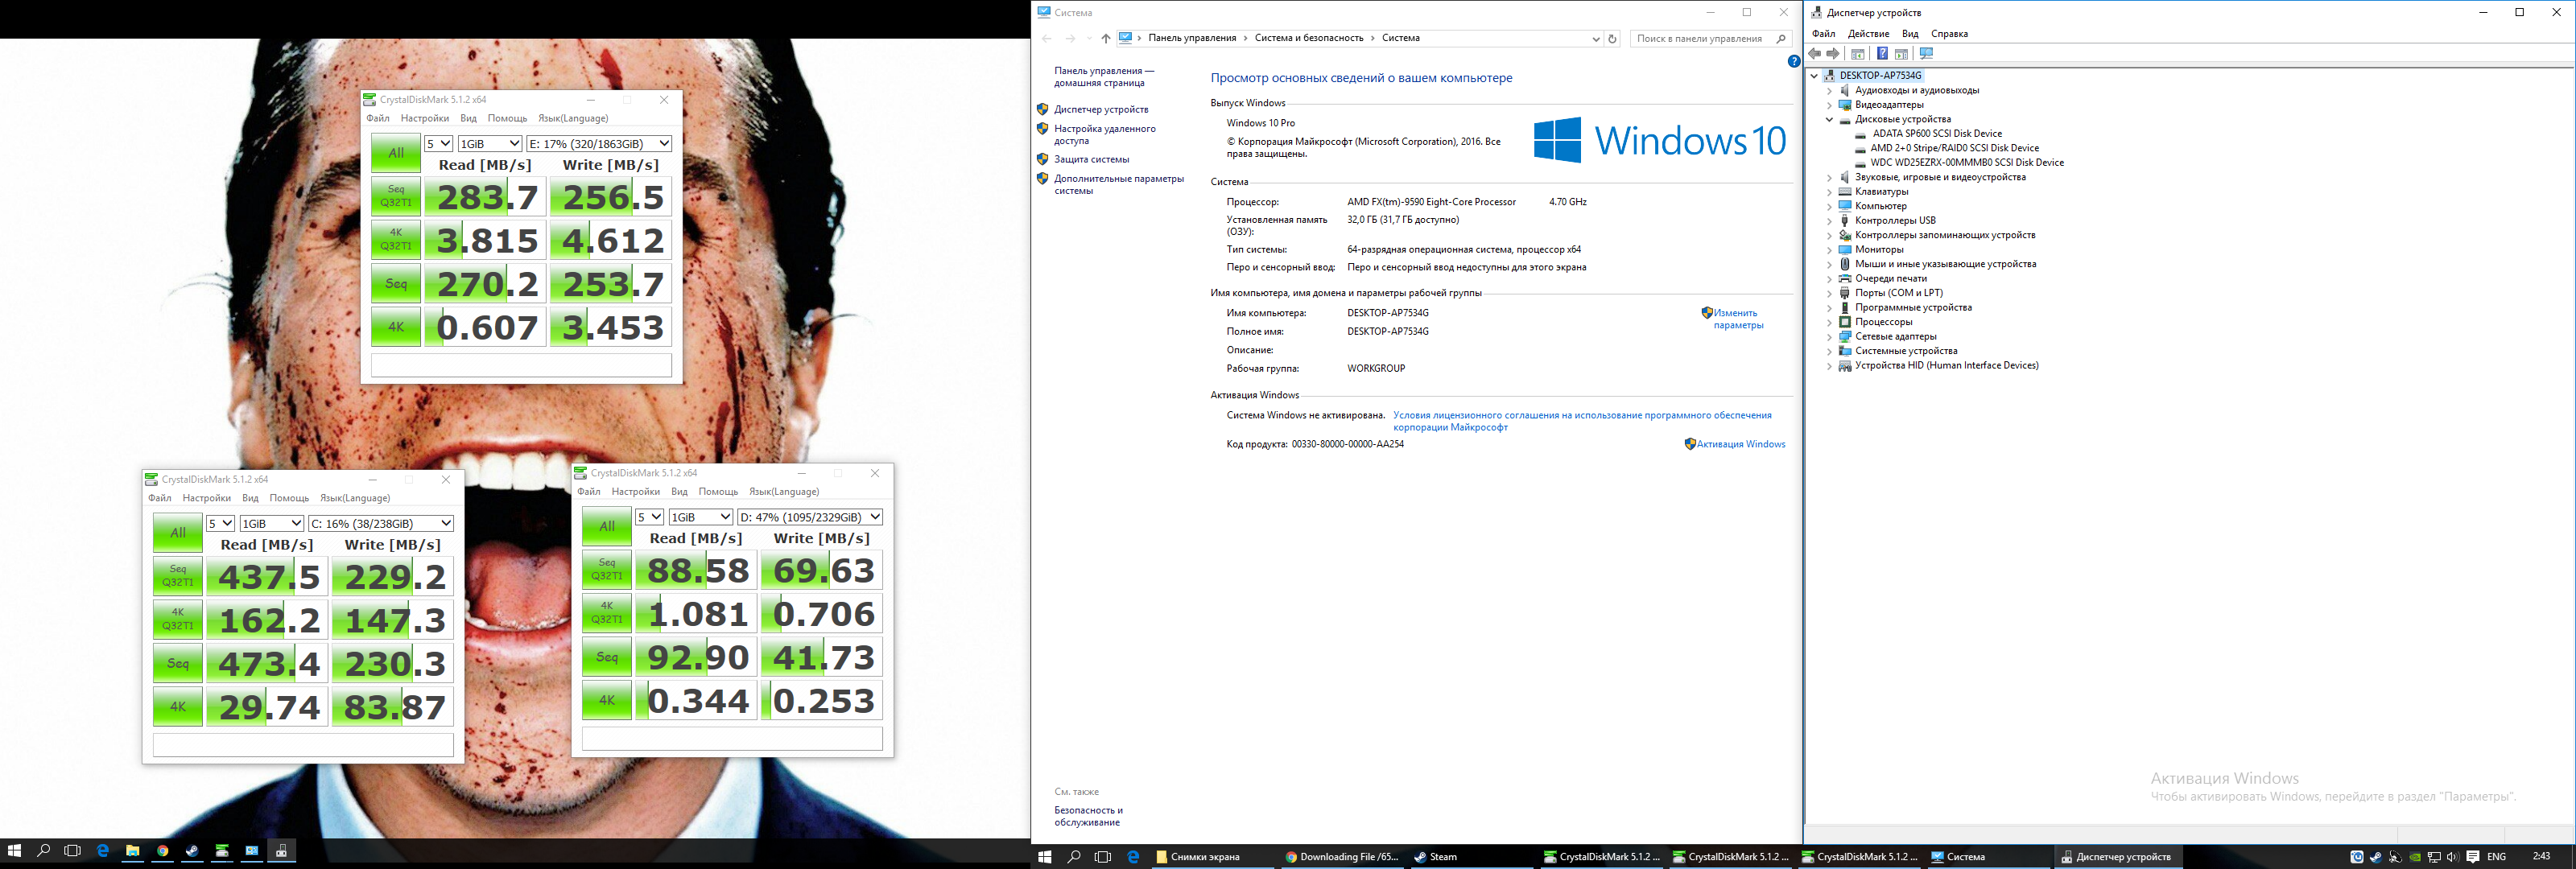Open Настройки menu in drive C: CrystalDiskMark window
This screenshot has height=869, width=2576.
(x=207, y=498)
